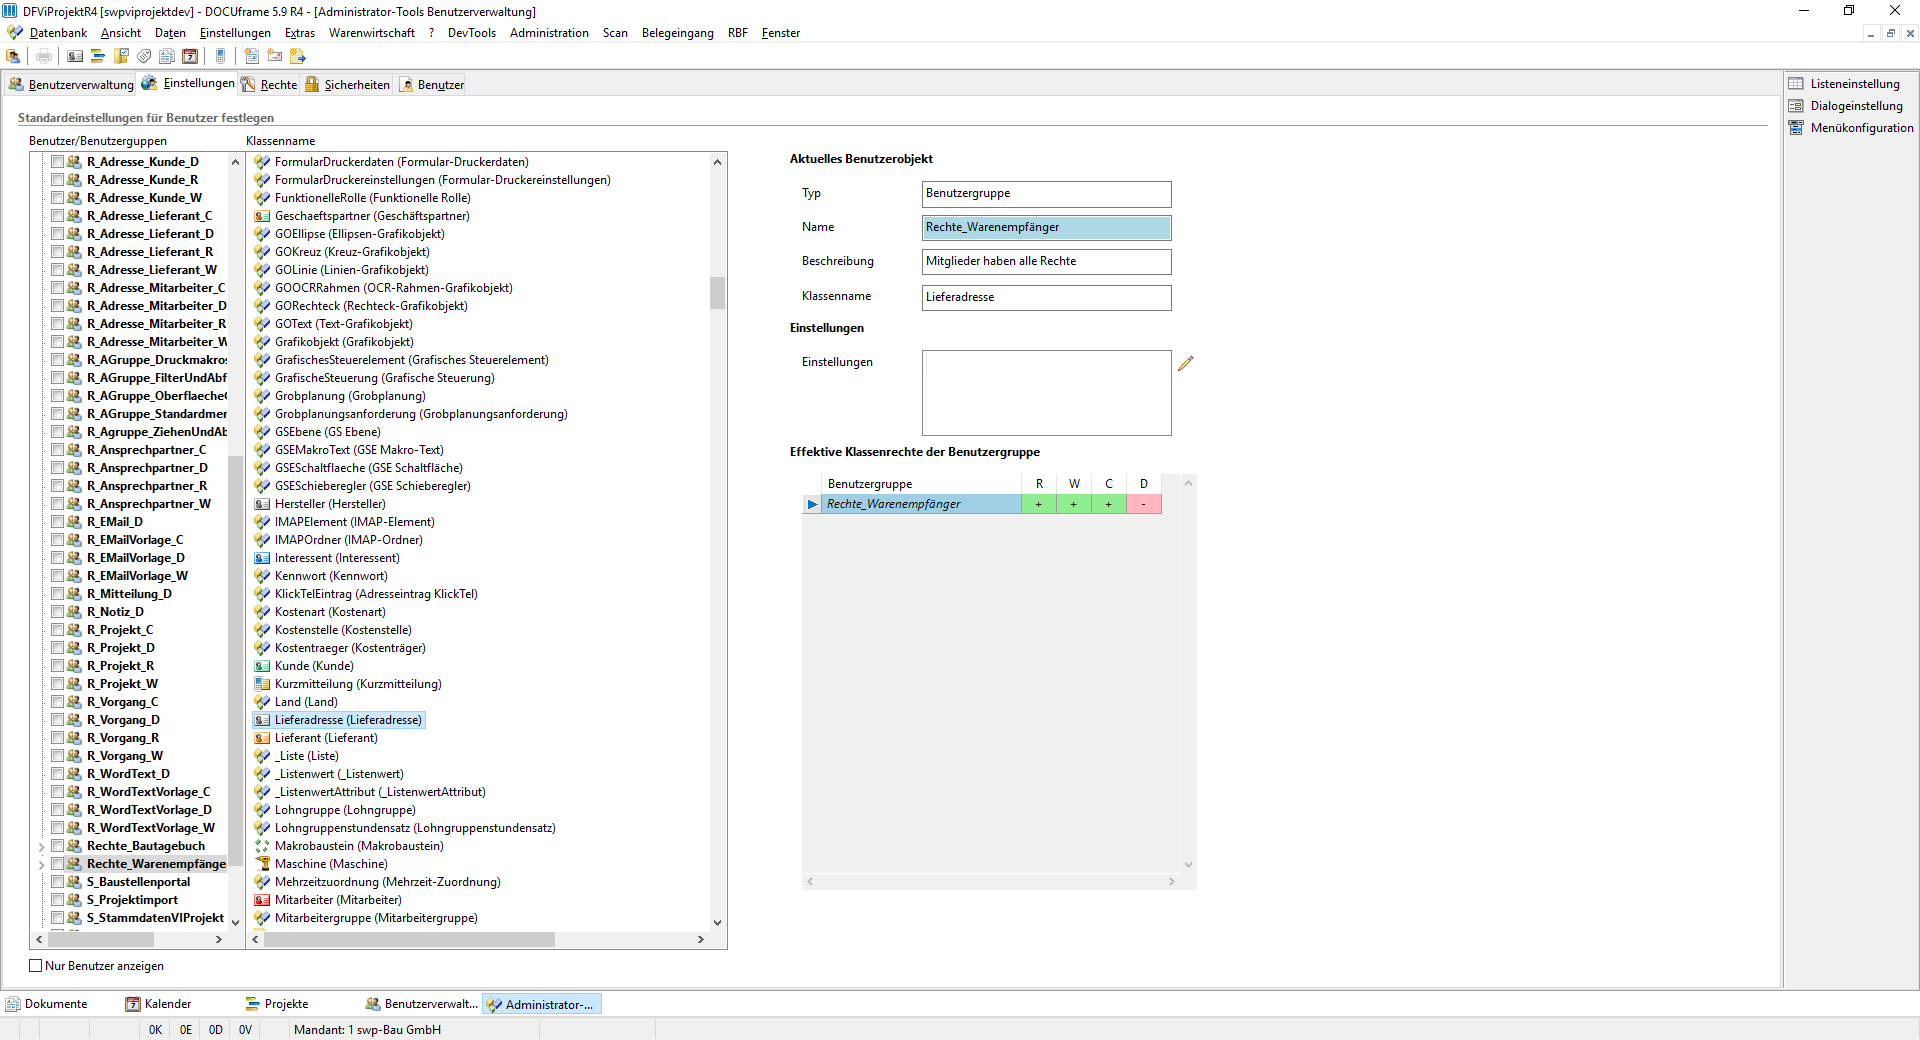Viewport: 1920px width, 1040px height.
Task: Enable the Nur Benutzer anzeigen checkbox
Action: tap(36, 966)
